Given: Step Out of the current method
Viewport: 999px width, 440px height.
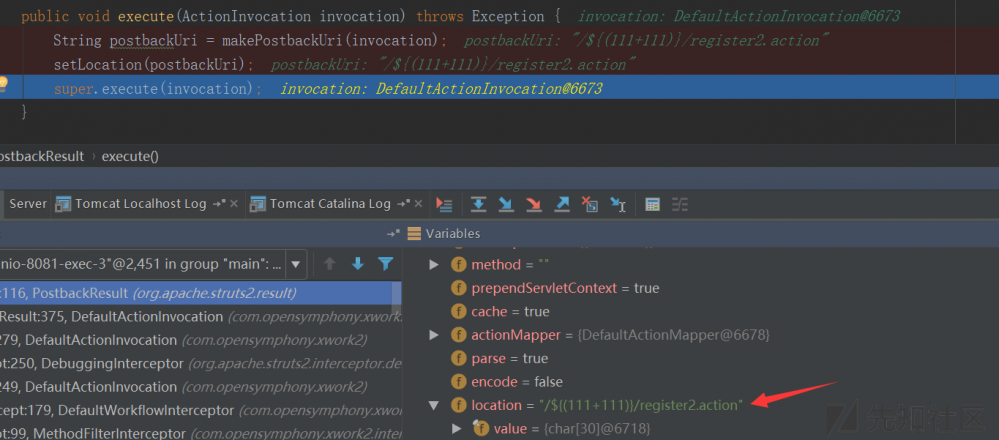Looking at the screenshot, I should click(x=562, y=204).
